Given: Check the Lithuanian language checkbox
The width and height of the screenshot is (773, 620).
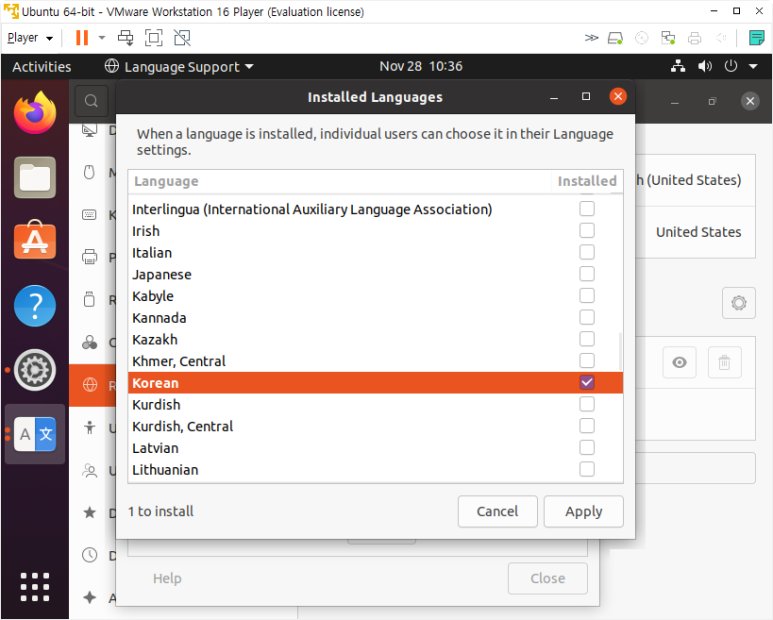Looking at the screenshot, I should click(587, 469).
